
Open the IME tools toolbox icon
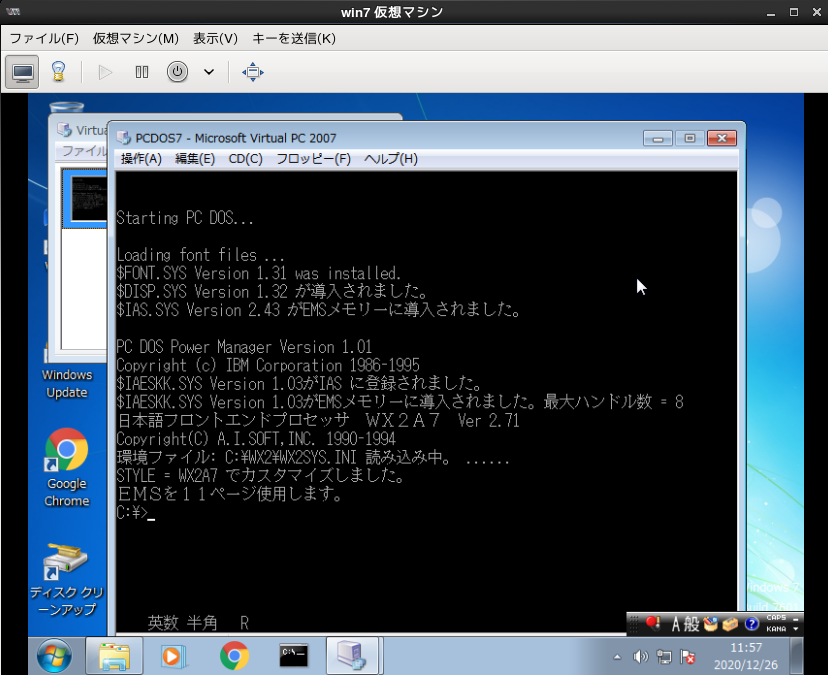click(x=730, y=625)
